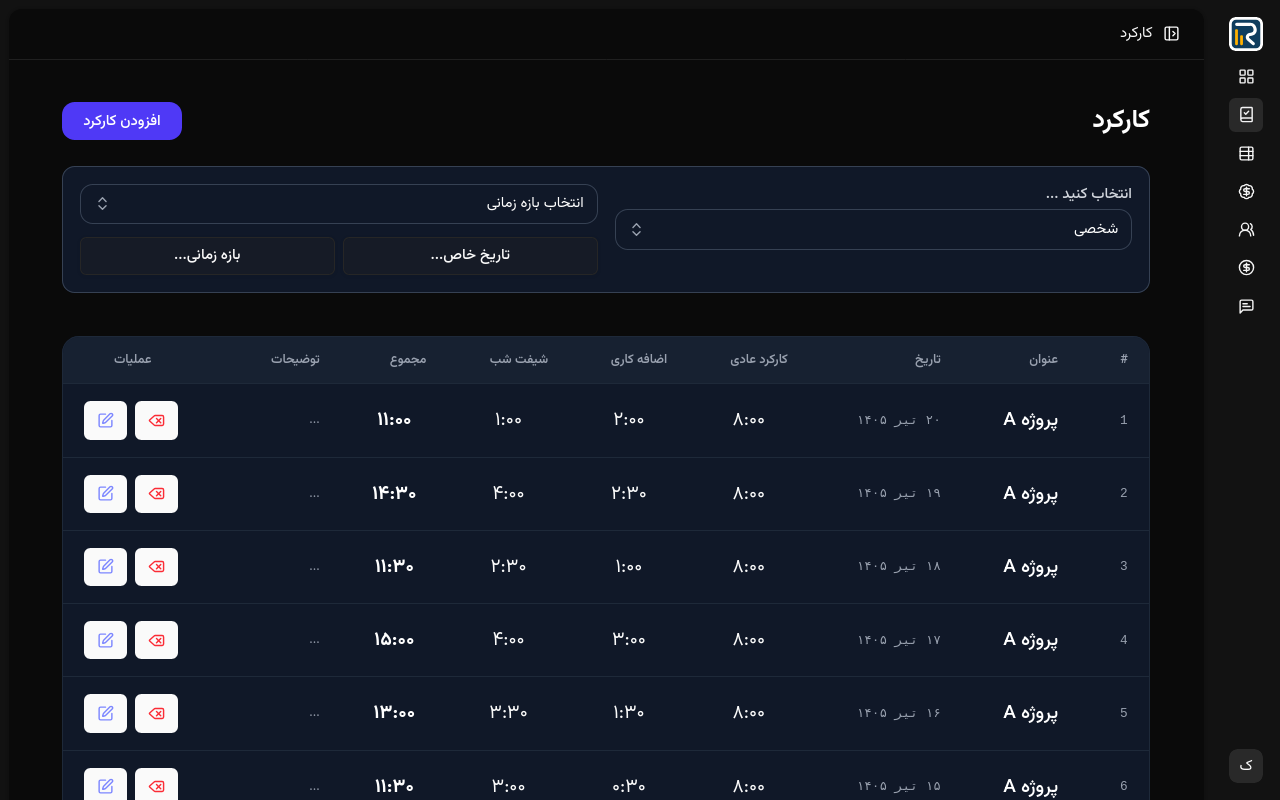This screenshot has height=800, width=1280.
Task: Edit row 2 entry dated ۱۹ تیر
Action: [105, 494]
